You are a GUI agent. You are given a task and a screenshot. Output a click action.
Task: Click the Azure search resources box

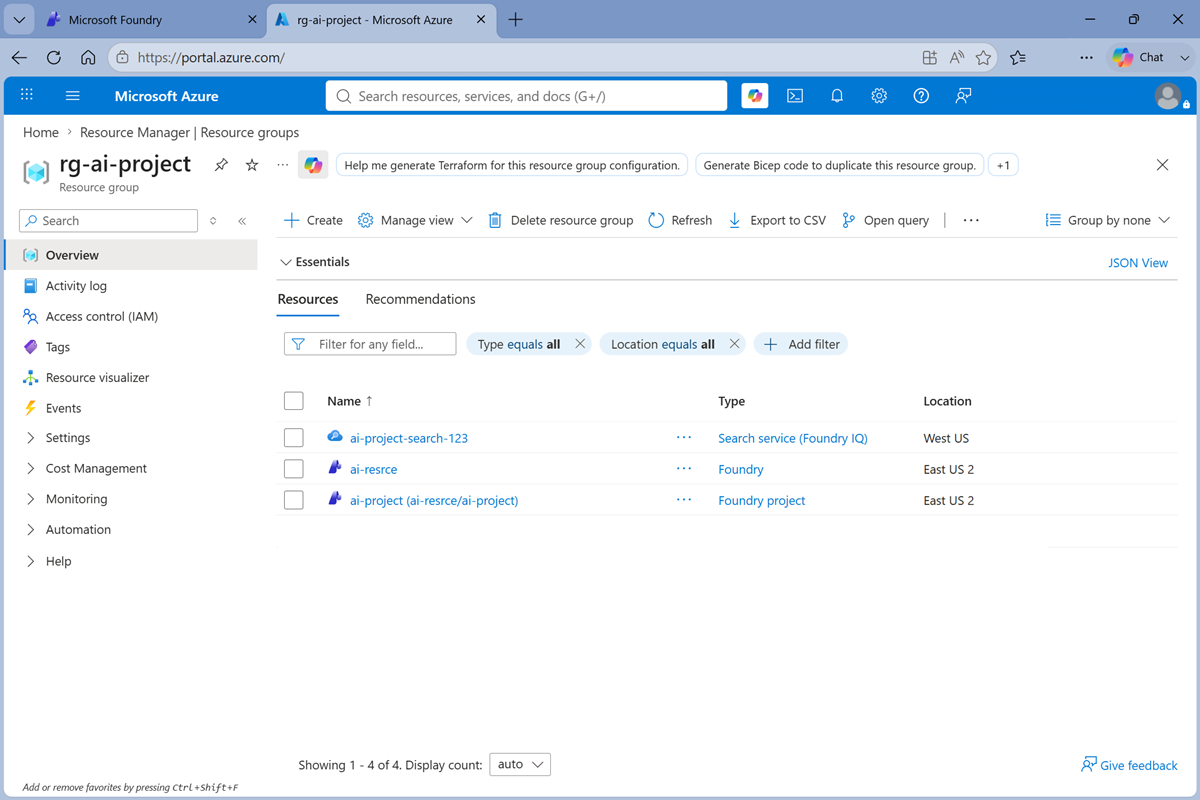point(526,96)
